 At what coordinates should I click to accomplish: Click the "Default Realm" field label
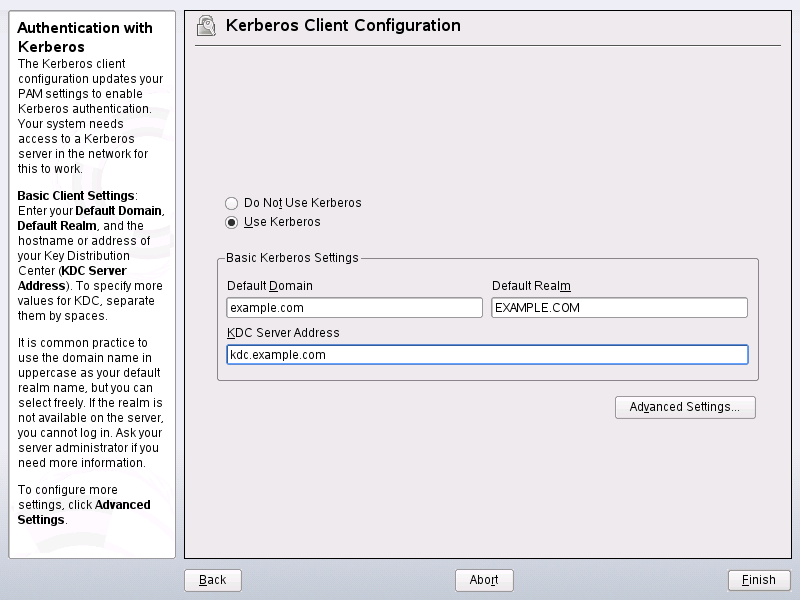[x=531, y=286]
